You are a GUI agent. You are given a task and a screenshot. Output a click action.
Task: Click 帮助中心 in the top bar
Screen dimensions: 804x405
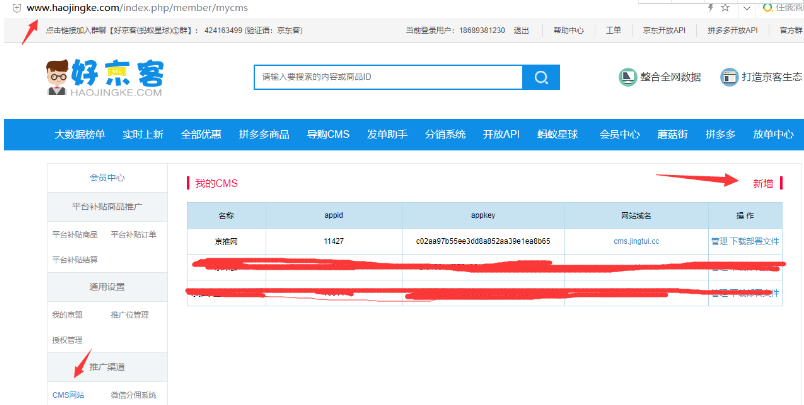pyautogui.click(x=568, y=30)
